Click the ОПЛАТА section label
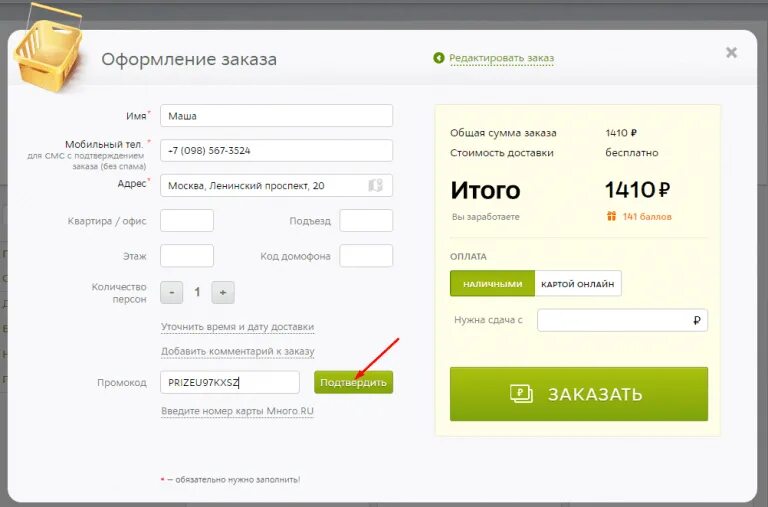Image resolution: width=768 pixels, height=507 pixels. click(x=468, y=256)
